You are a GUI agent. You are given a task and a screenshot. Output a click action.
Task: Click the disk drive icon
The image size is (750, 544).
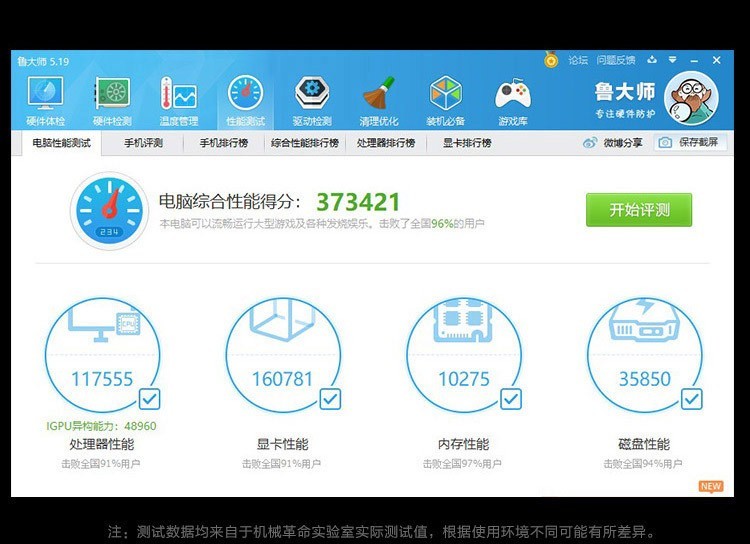coord(644,320)
